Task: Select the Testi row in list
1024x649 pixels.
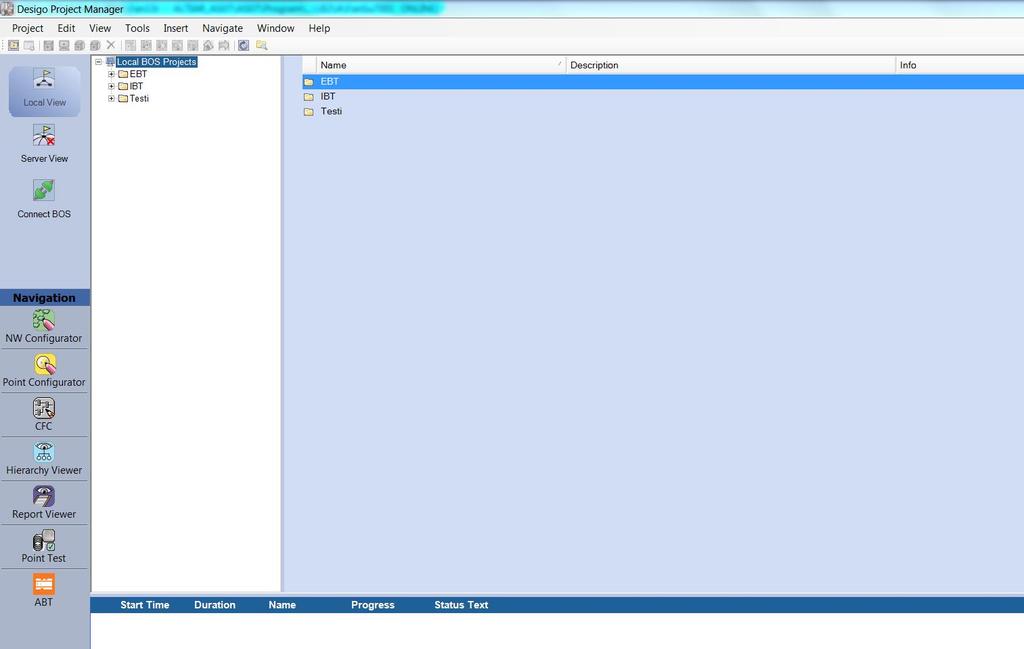Action: point(663,112)
